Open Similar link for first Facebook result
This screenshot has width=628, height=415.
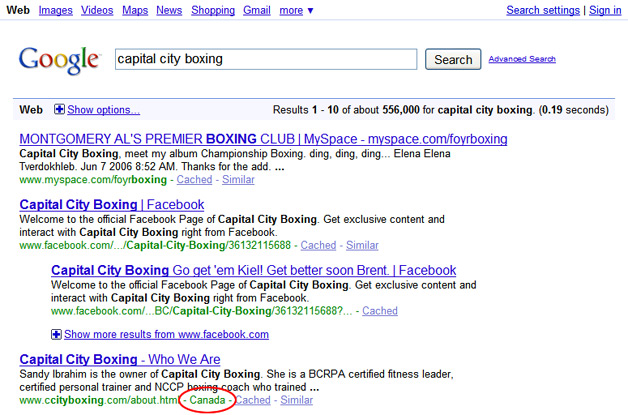(362, 245)
